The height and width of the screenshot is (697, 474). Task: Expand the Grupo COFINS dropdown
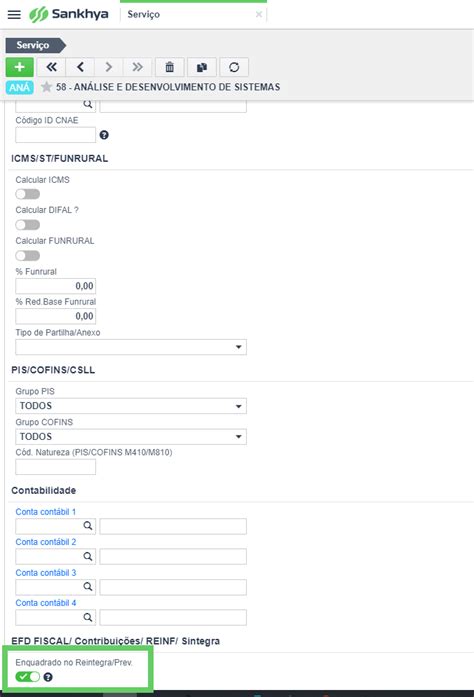point(131,437)
